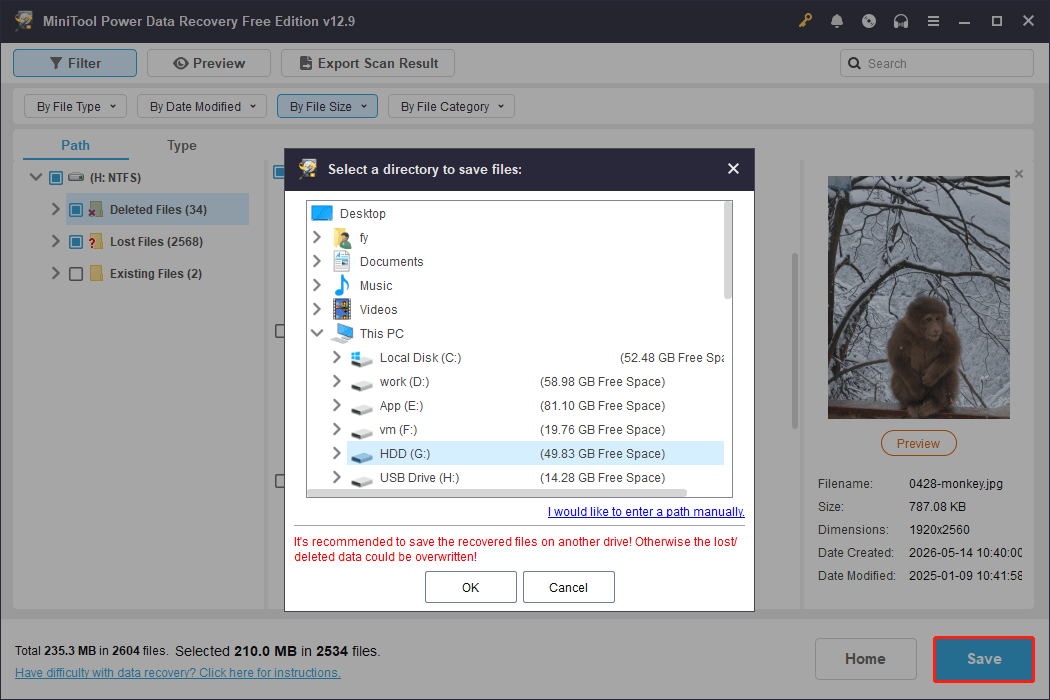Click the Existing Files folder icon
Image resolution: width=1050 pixels, height=700 pixels.
coord(96,273)
